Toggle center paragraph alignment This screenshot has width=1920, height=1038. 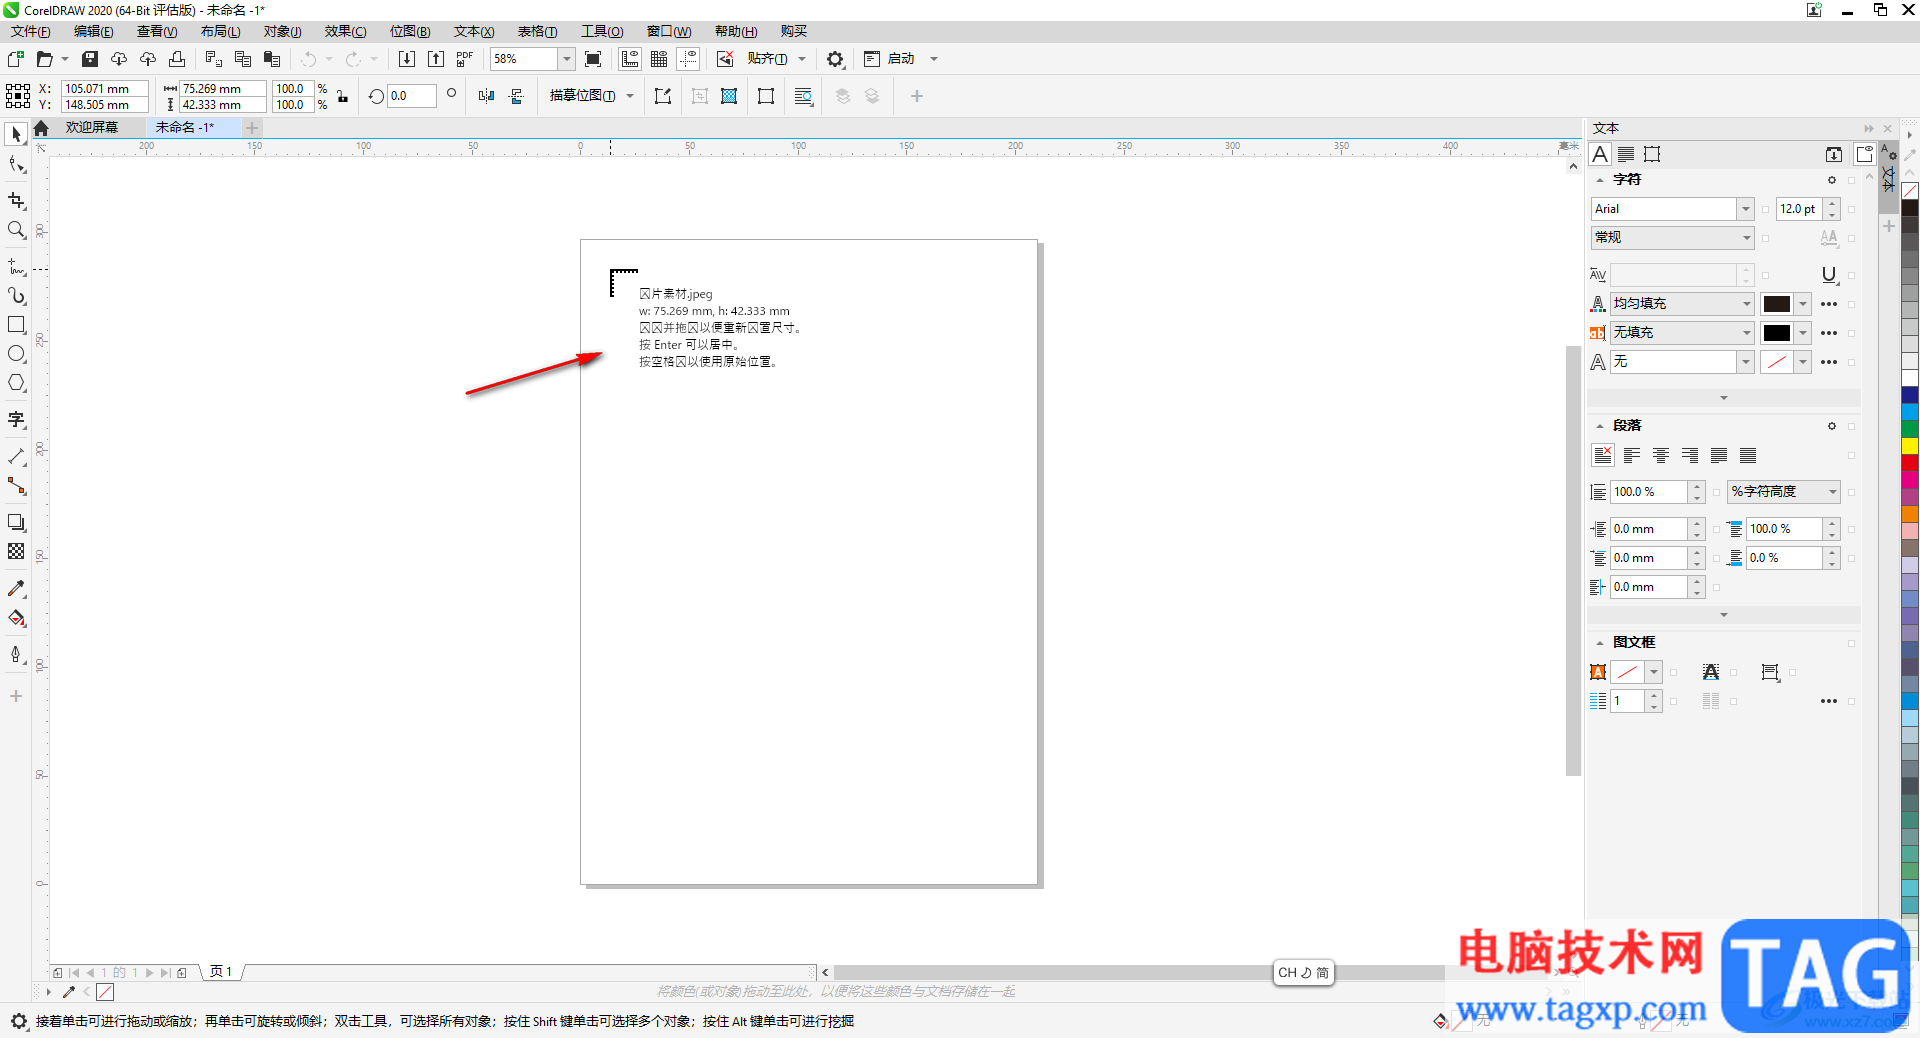(1661, 455)
